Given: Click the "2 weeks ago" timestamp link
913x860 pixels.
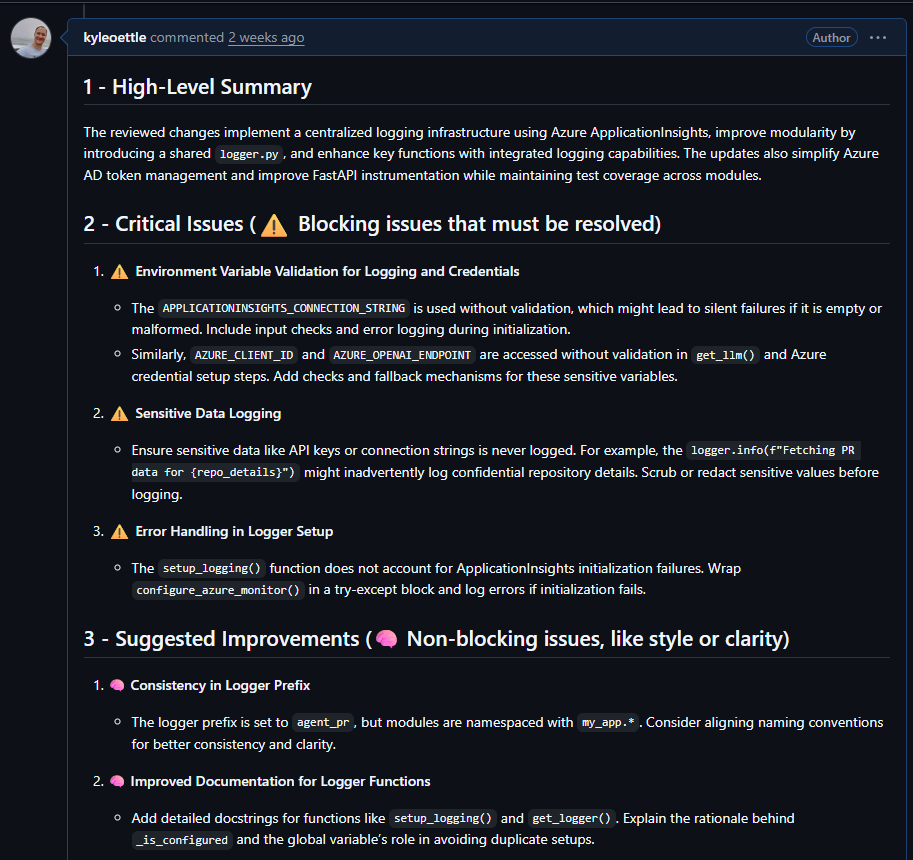Looking at the screenshot, I should point(266,38).
